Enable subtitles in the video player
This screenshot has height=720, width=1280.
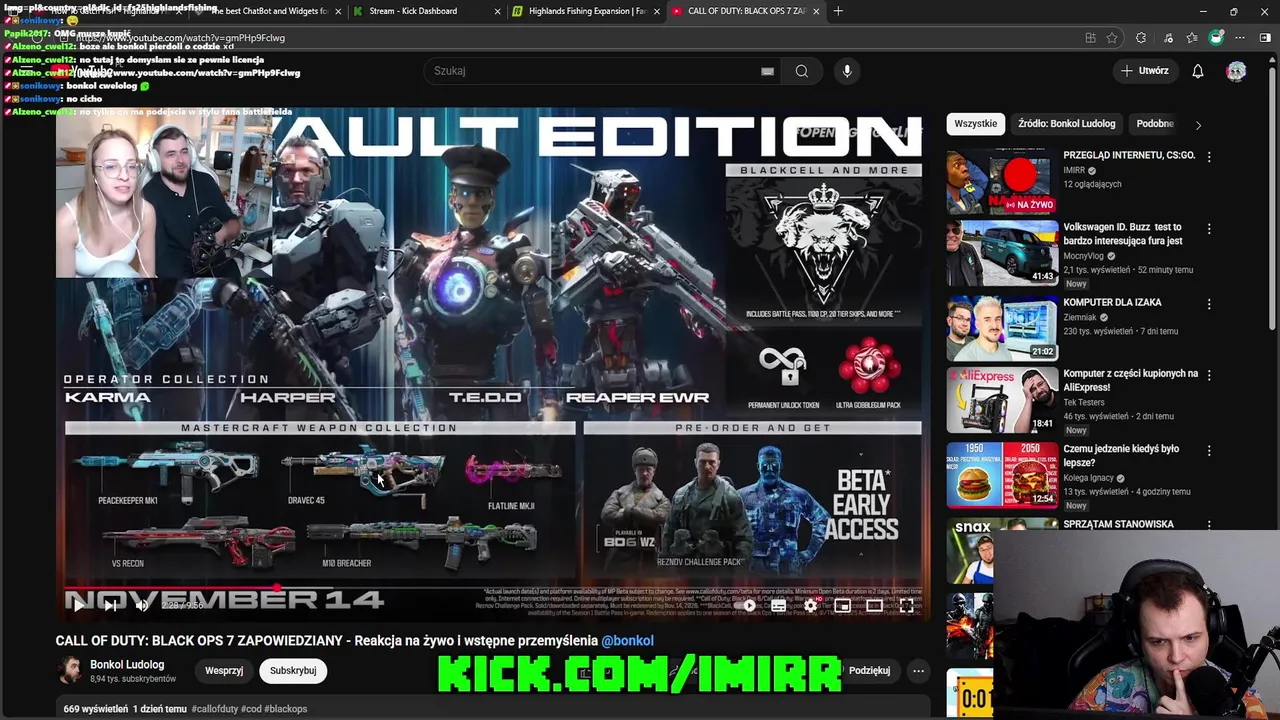pos(779,605)
